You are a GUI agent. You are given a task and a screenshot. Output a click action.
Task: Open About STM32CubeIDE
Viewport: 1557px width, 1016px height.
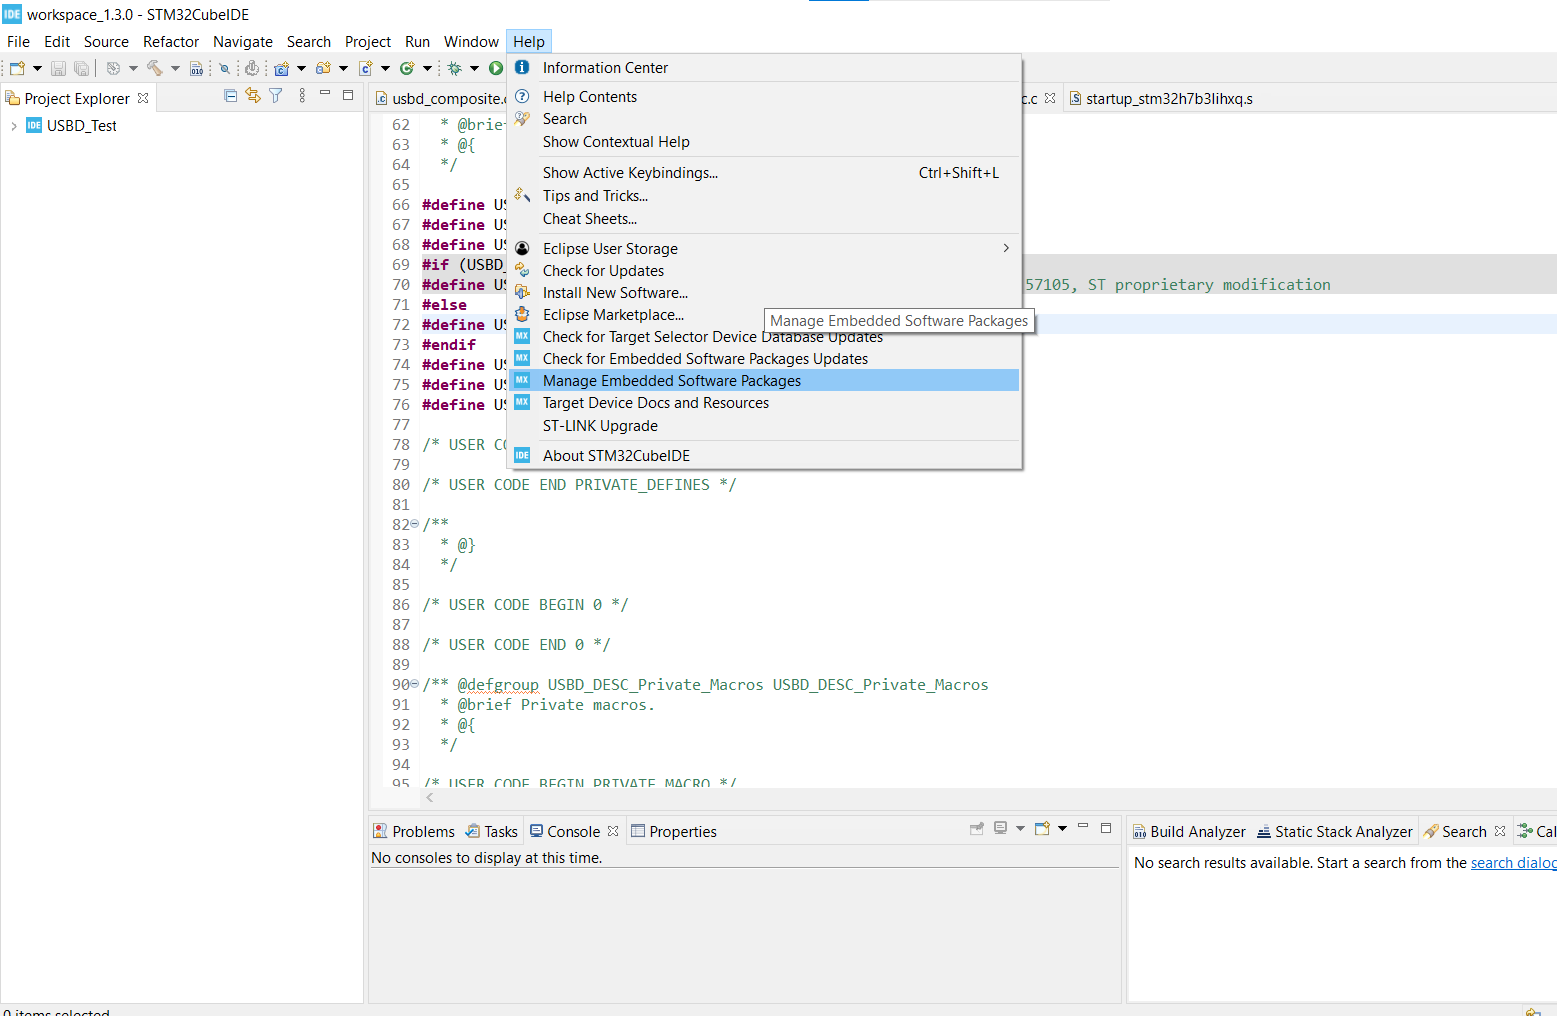[765, 456]
